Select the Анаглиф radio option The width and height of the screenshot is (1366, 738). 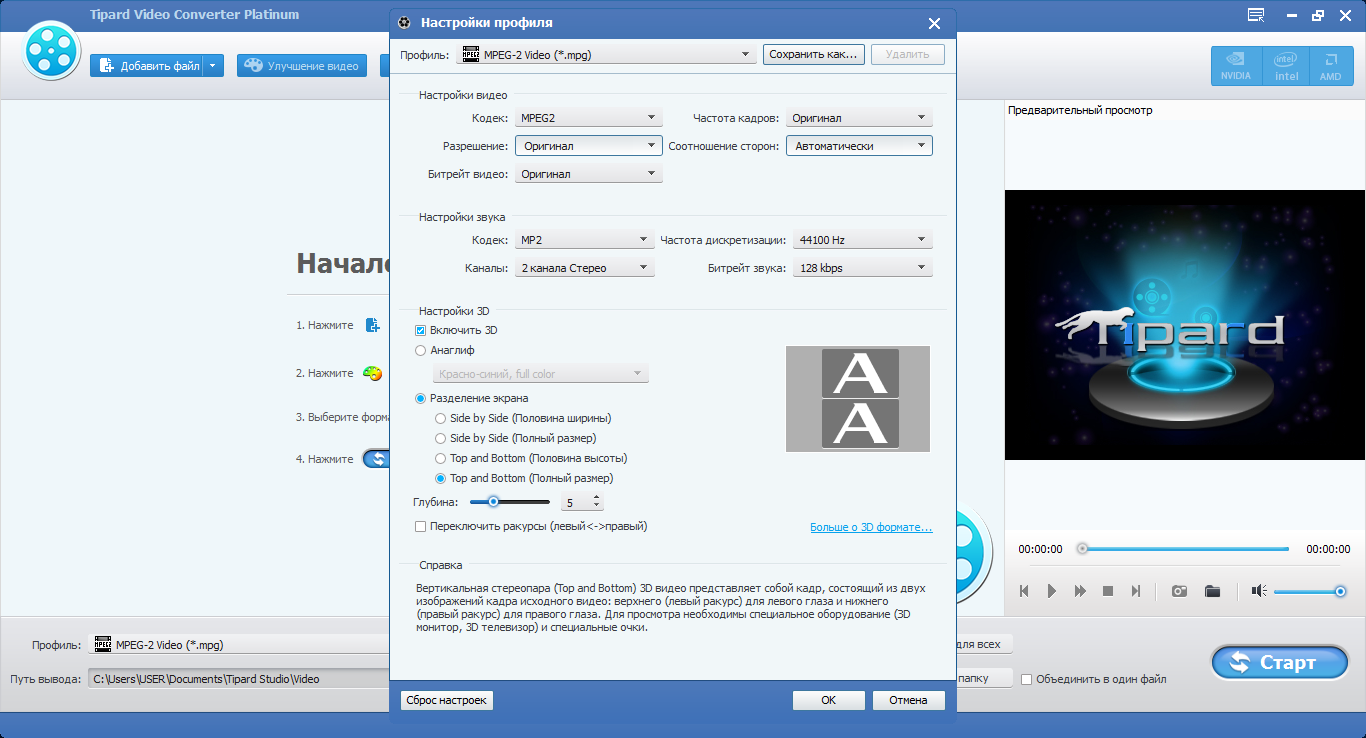[x=420, y=350]
